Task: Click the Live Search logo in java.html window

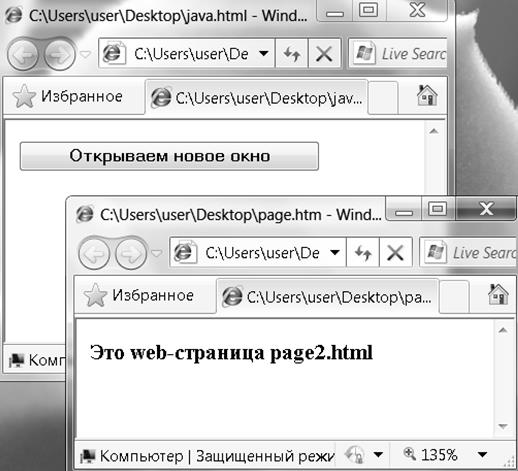Action: (365, 53)
